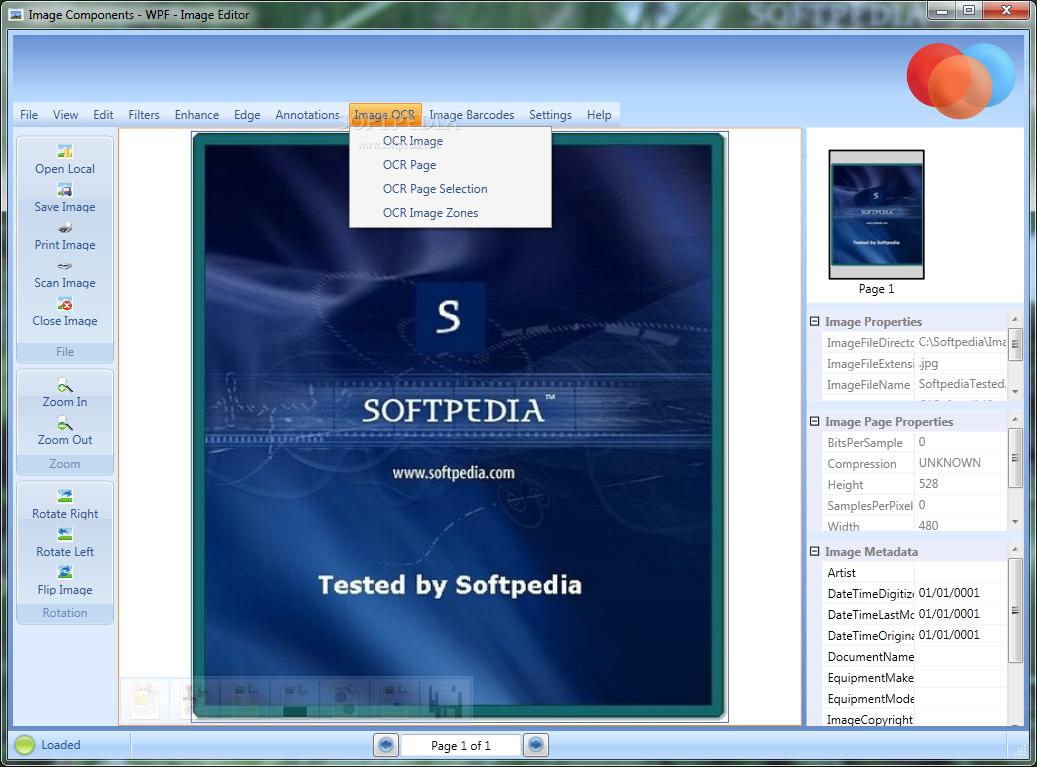Click Image Metadata scrollbar thumb

point(1015,610)
